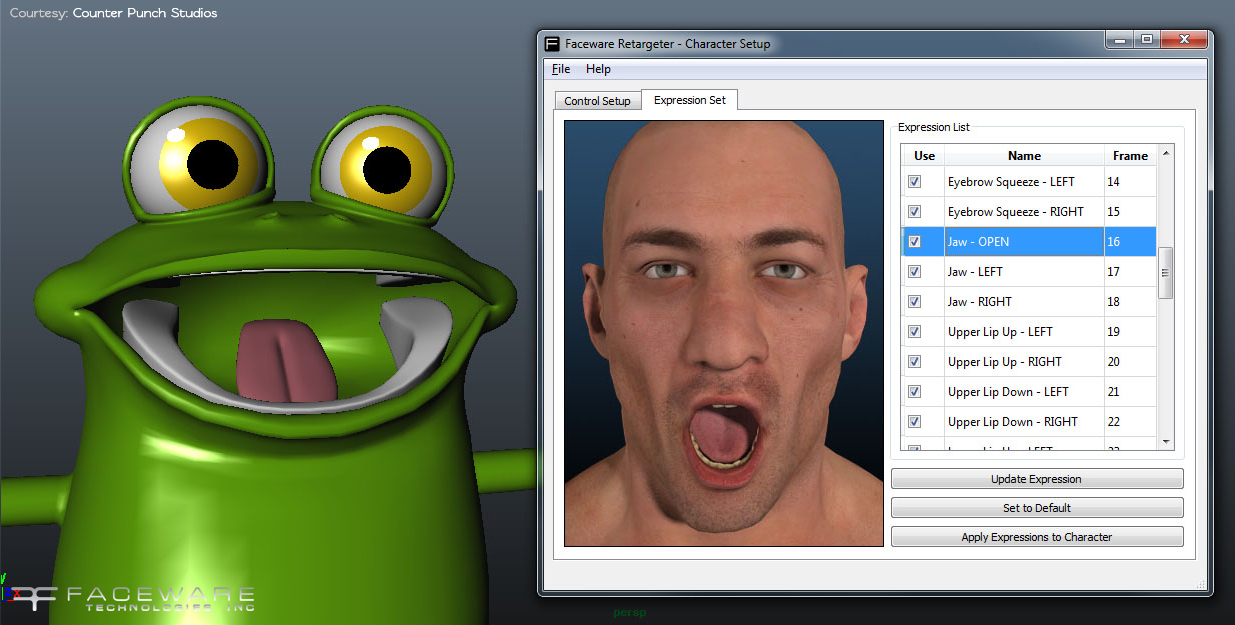Click the Use column header
This screenshot has height=625, width=1235.
pyautogui.click(x=924, y=156)
